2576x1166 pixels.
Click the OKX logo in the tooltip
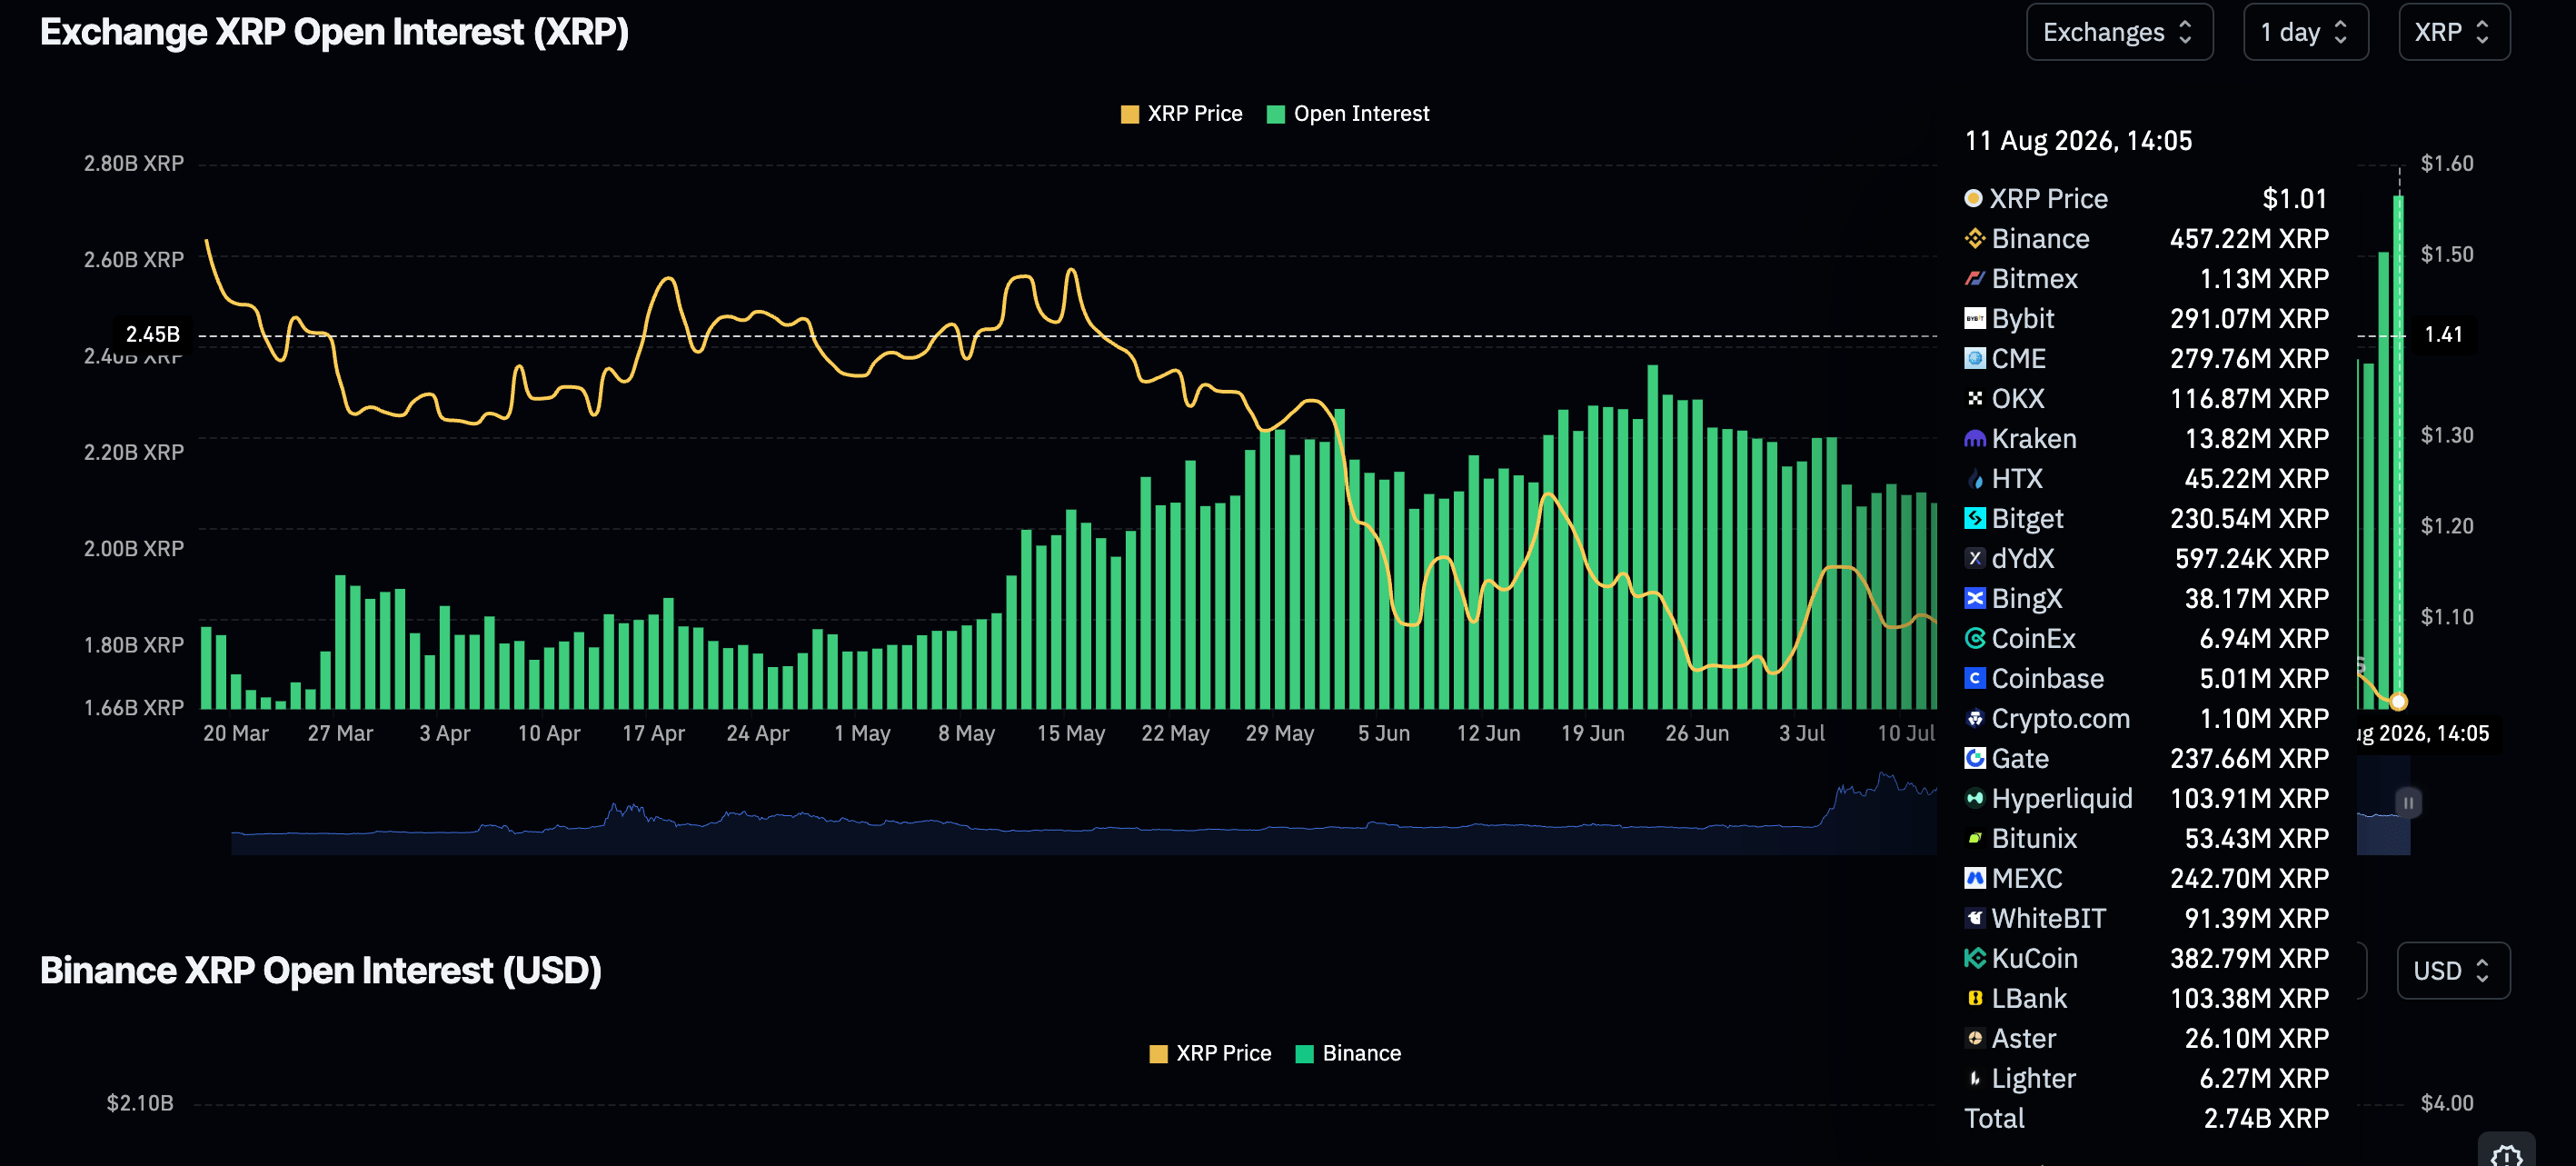1974,398
